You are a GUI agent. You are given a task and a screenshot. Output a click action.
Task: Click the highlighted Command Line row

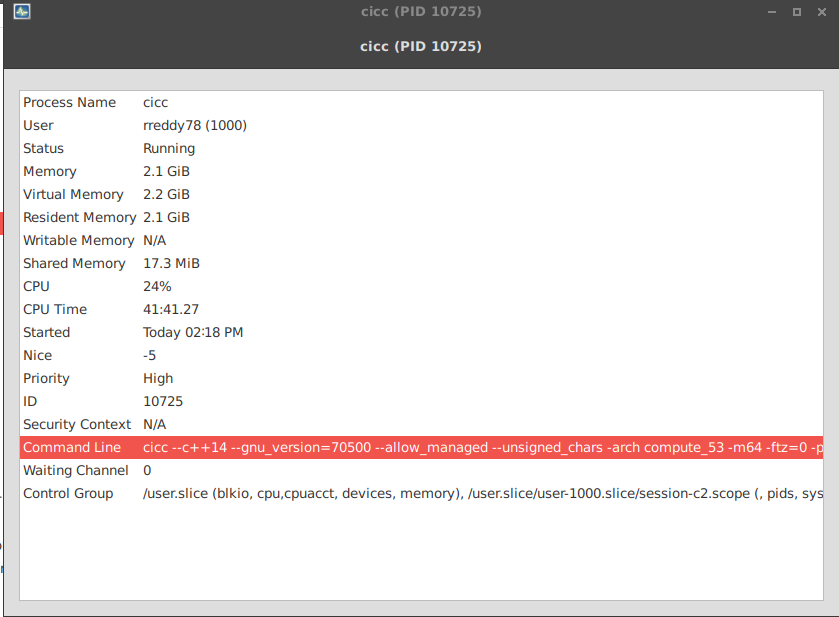pyautogui.click(x=421, y=447)
